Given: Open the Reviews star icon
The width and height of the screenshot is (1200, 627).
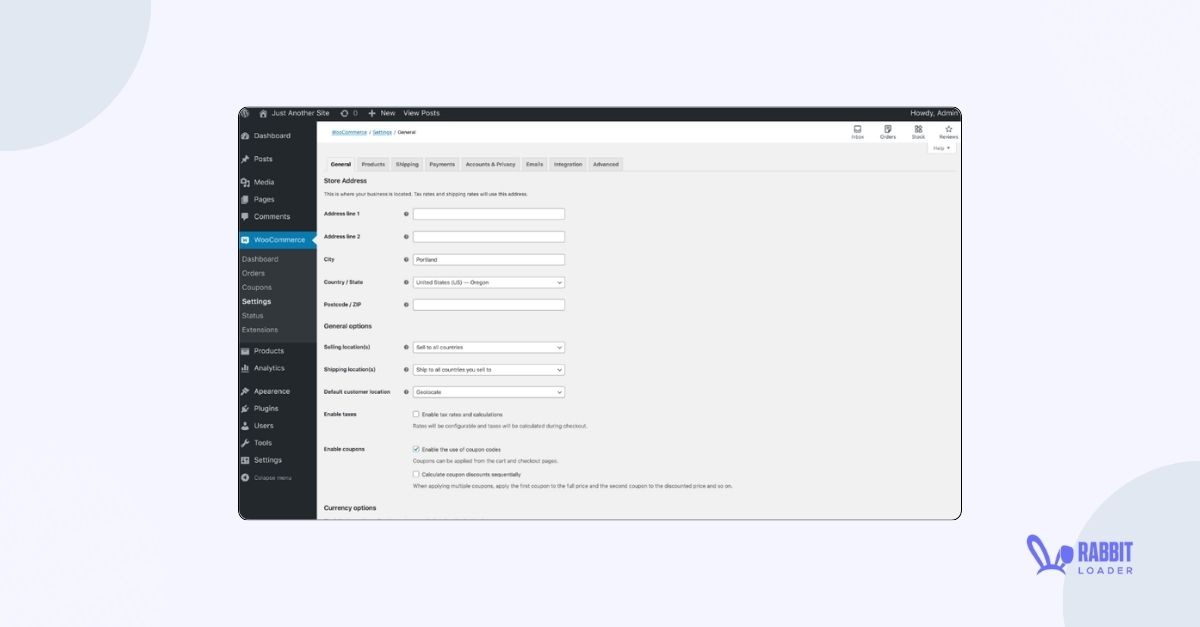Looking at the screenshot, I should point(947,130).
